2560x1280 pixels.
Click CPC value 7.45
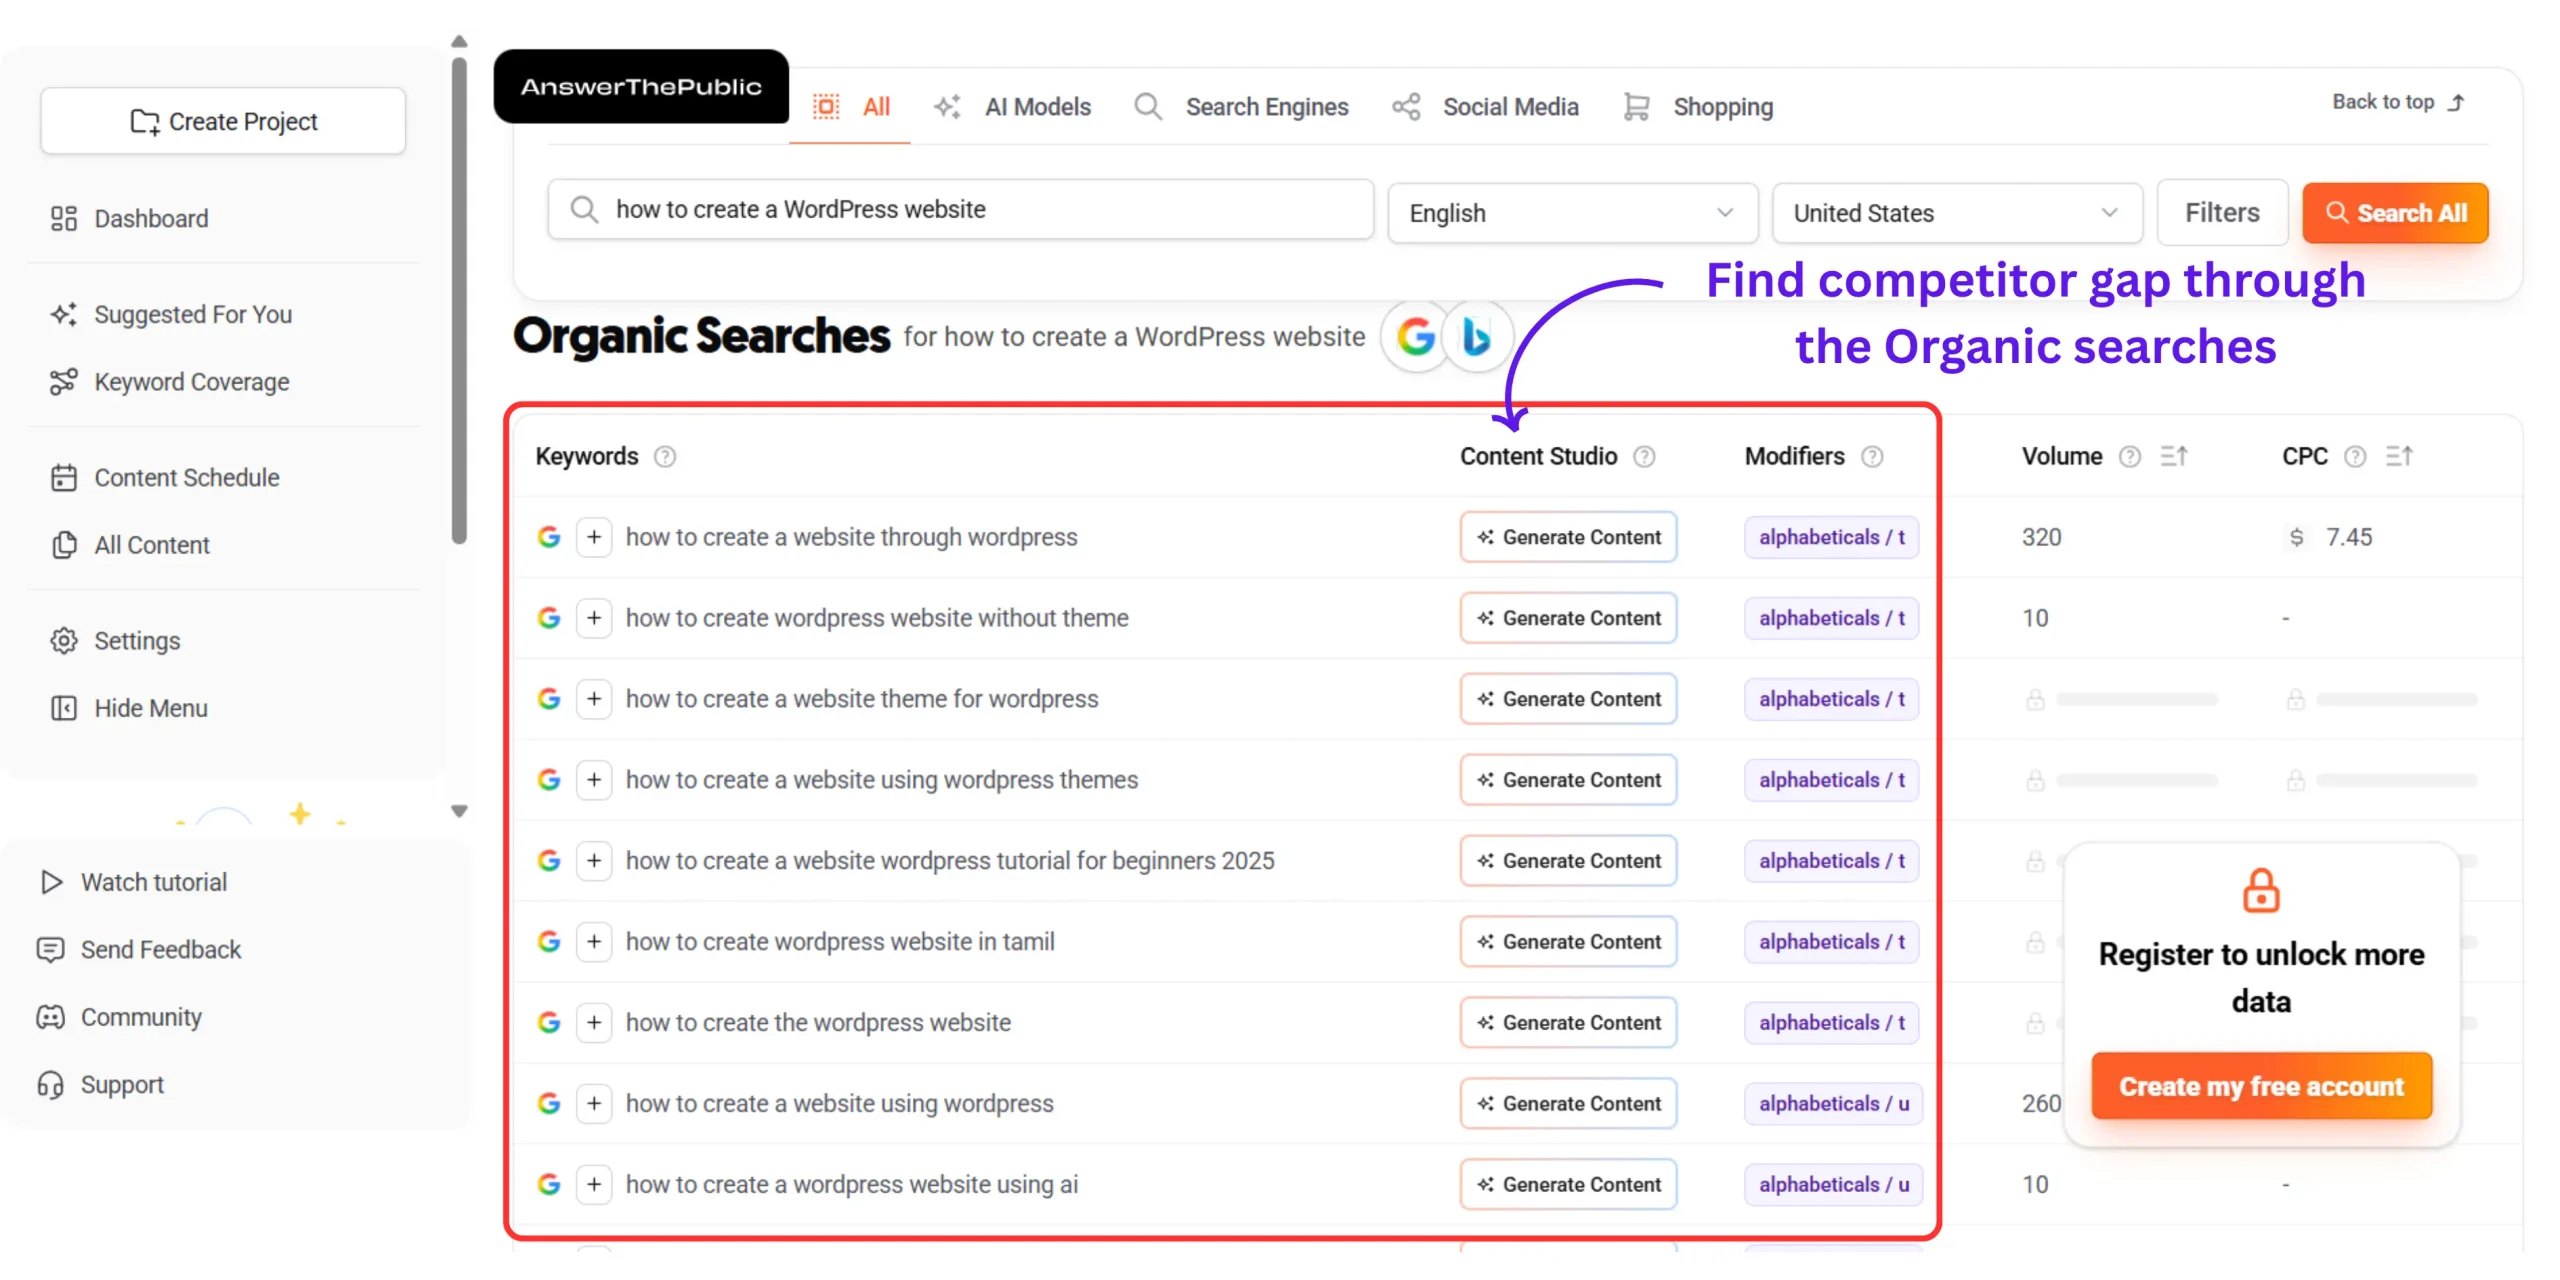[x=2348, y=537]
